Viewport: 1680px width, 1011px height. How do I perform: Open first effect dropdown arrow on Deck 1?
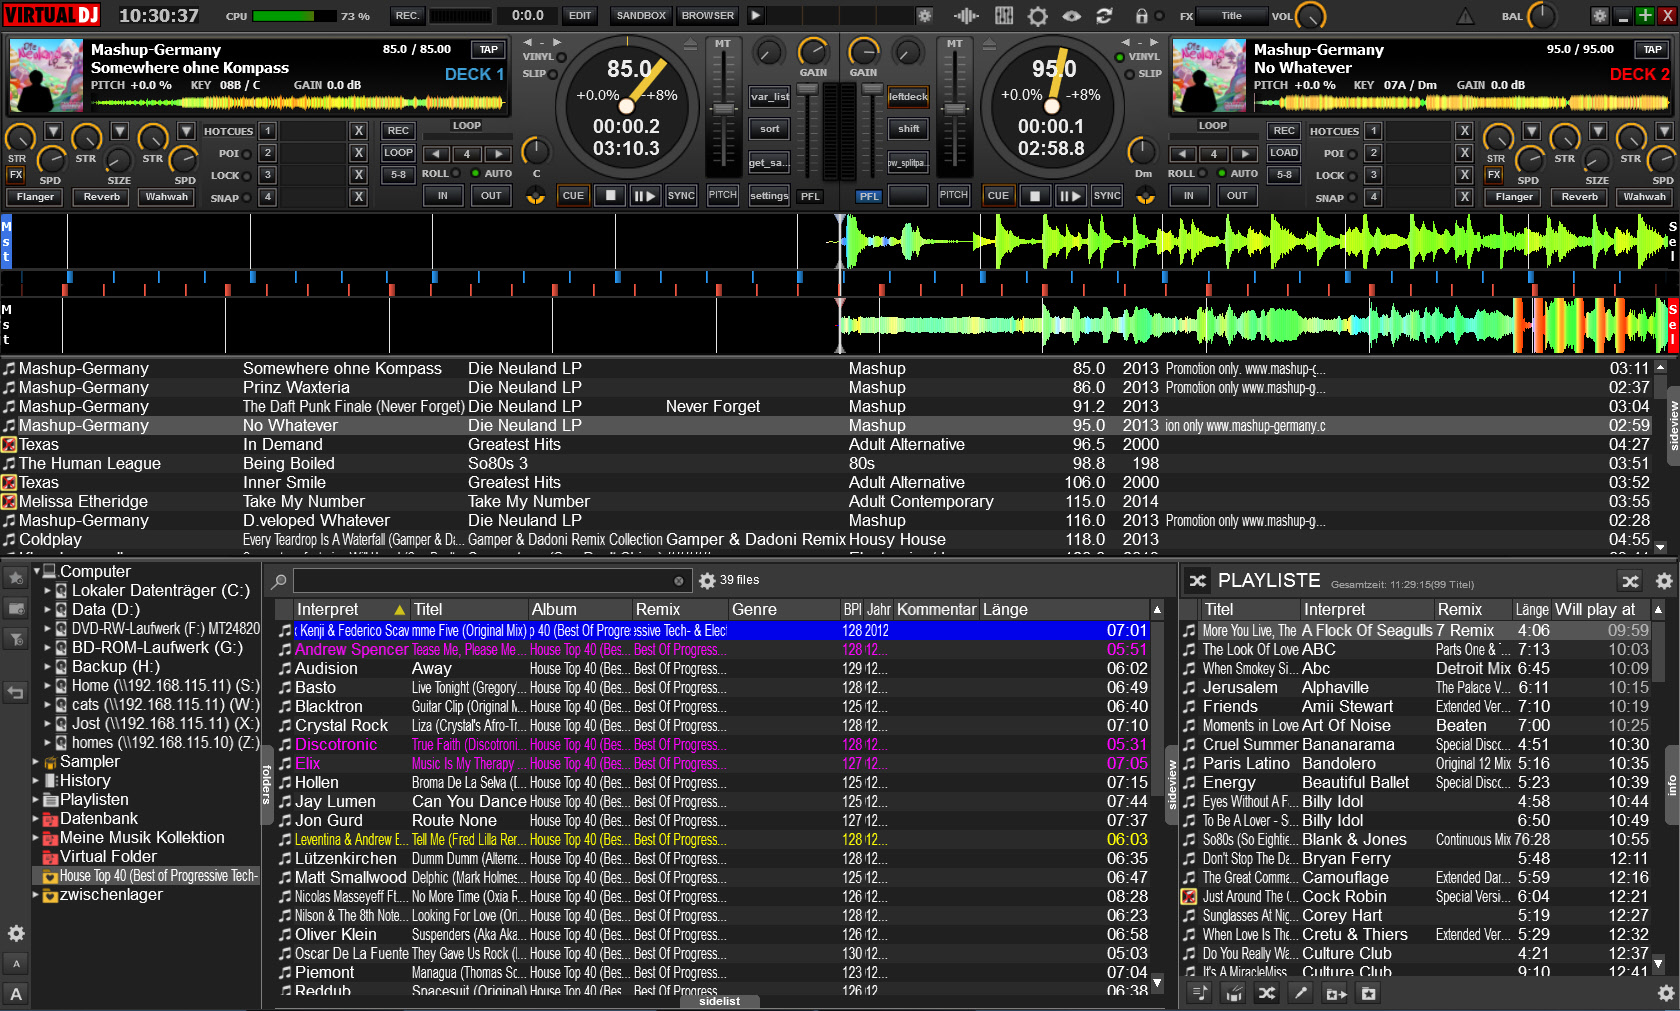pos(54,131)
